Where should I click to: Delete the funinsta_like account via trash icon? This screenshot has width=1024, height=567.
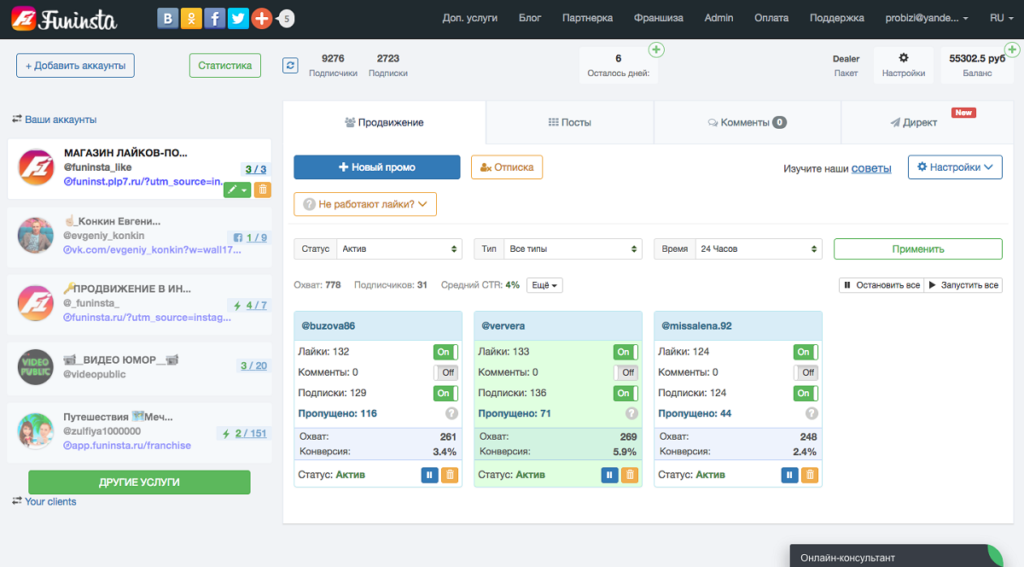point(262,189)
